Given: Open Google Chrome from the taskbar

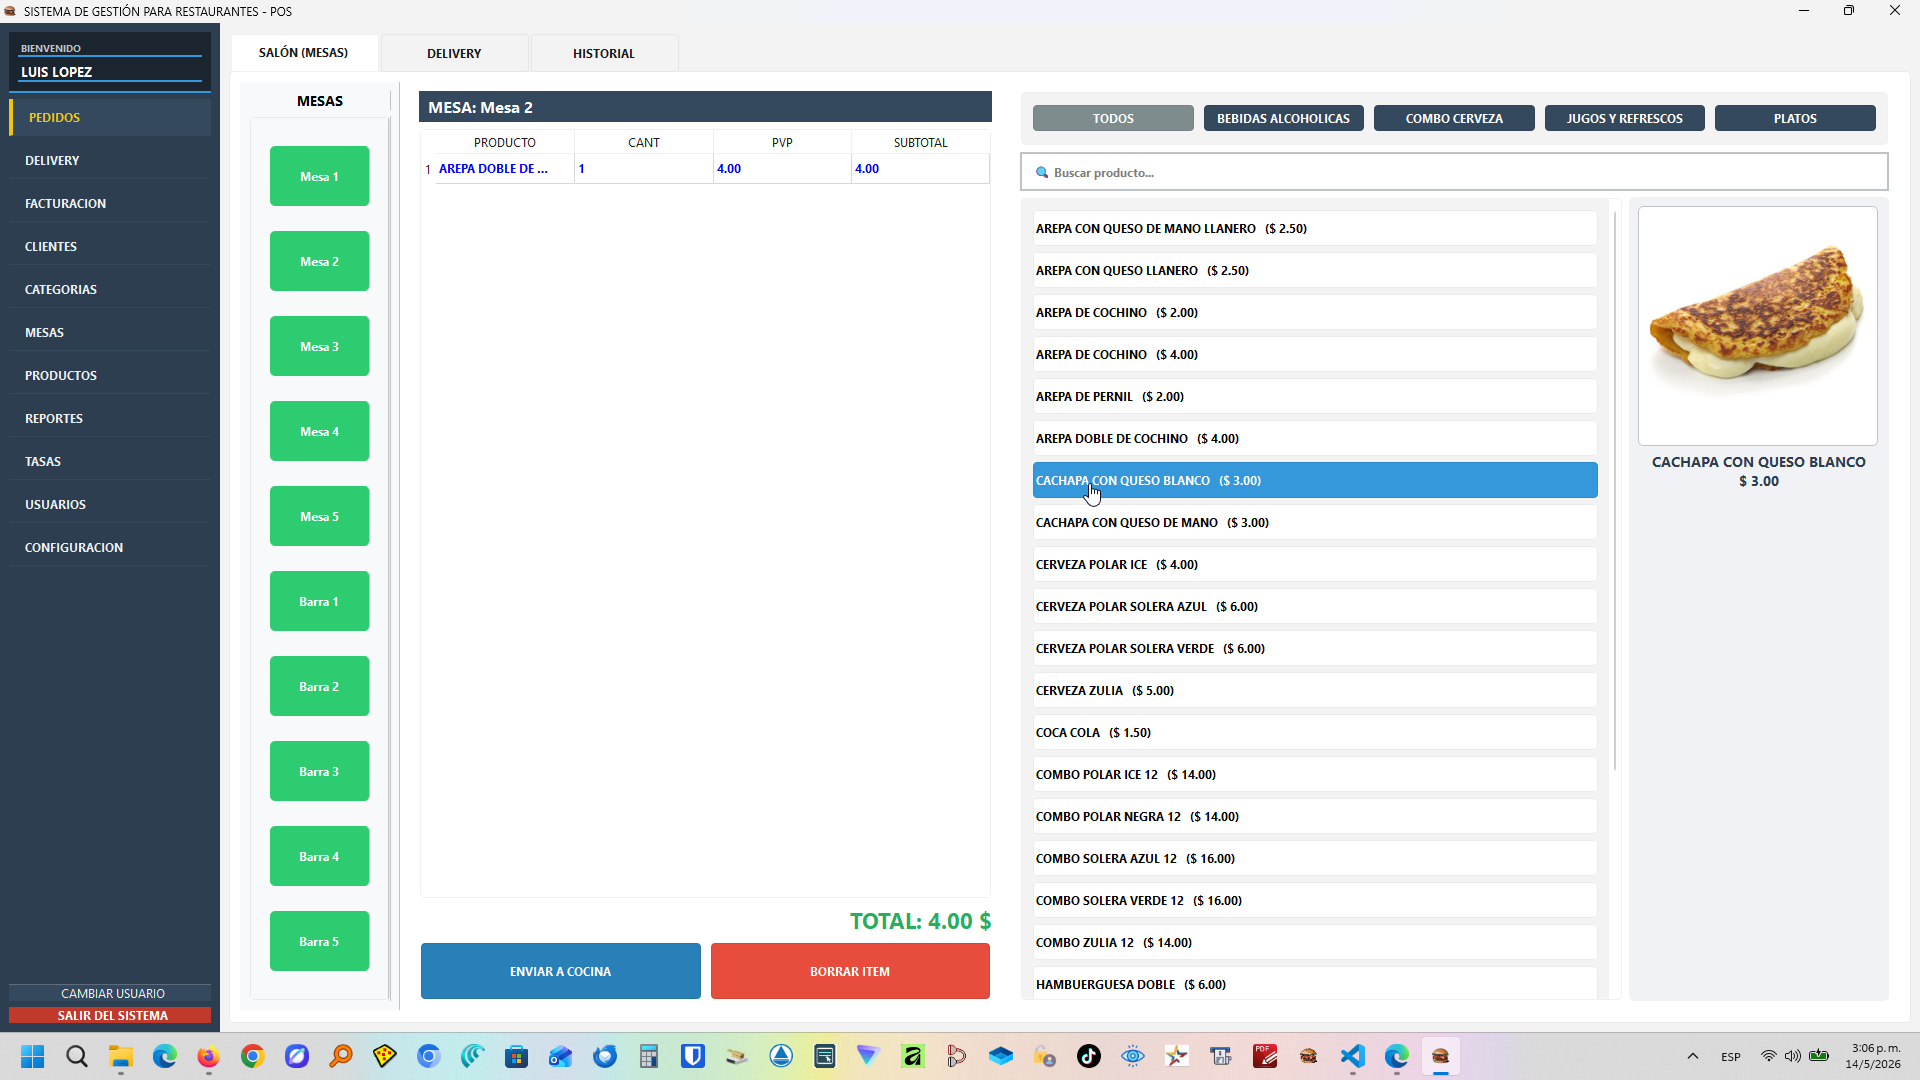Looking at the screenshot, I should click(252, 1056).
